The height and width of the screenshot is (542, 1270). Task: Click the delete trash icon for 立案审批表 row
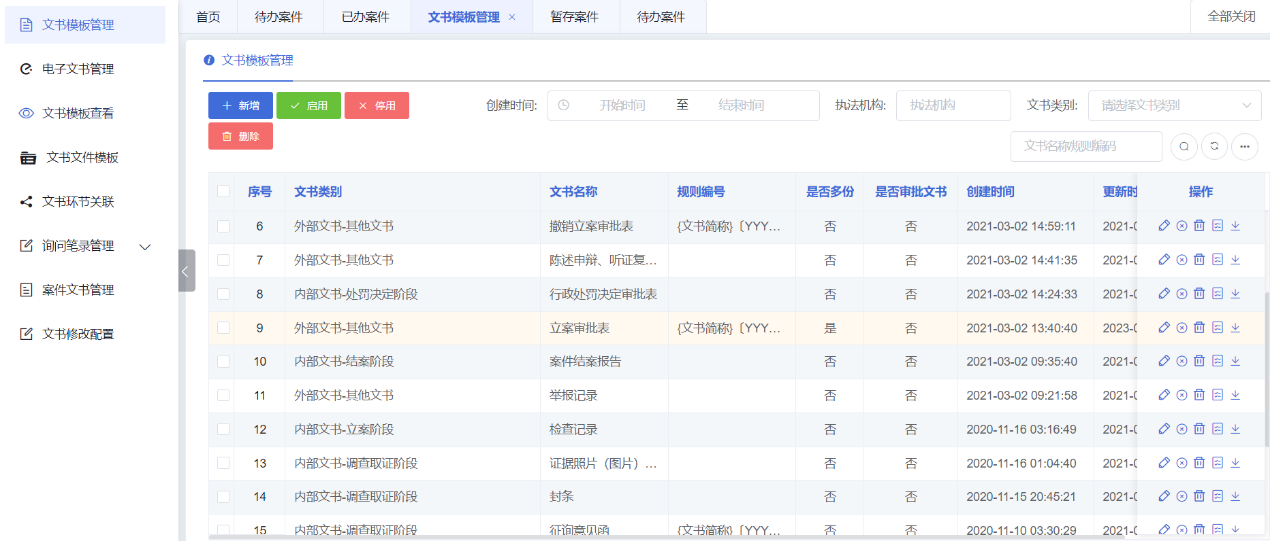[x=1199, y=328]
